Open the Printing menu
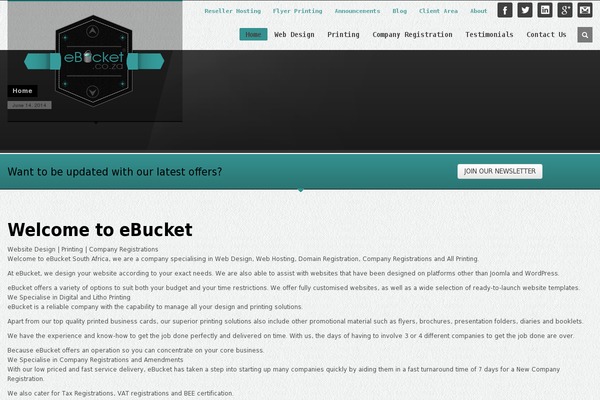This screenshot has width=600, height=400. coord(343,34)
